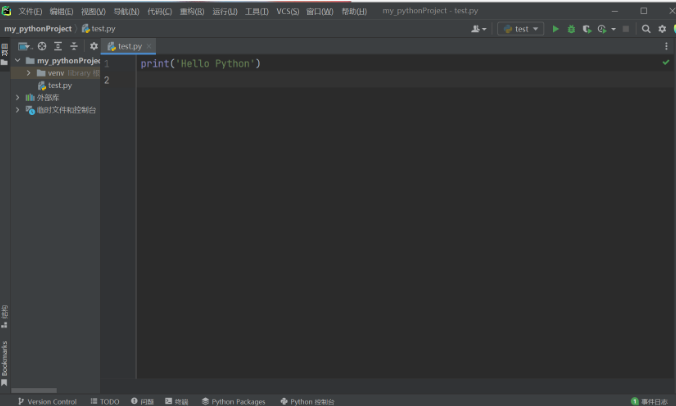Screen dimensions: 676x406
Task: Click test.py in the breadcrumb bar
Action: 99,29
